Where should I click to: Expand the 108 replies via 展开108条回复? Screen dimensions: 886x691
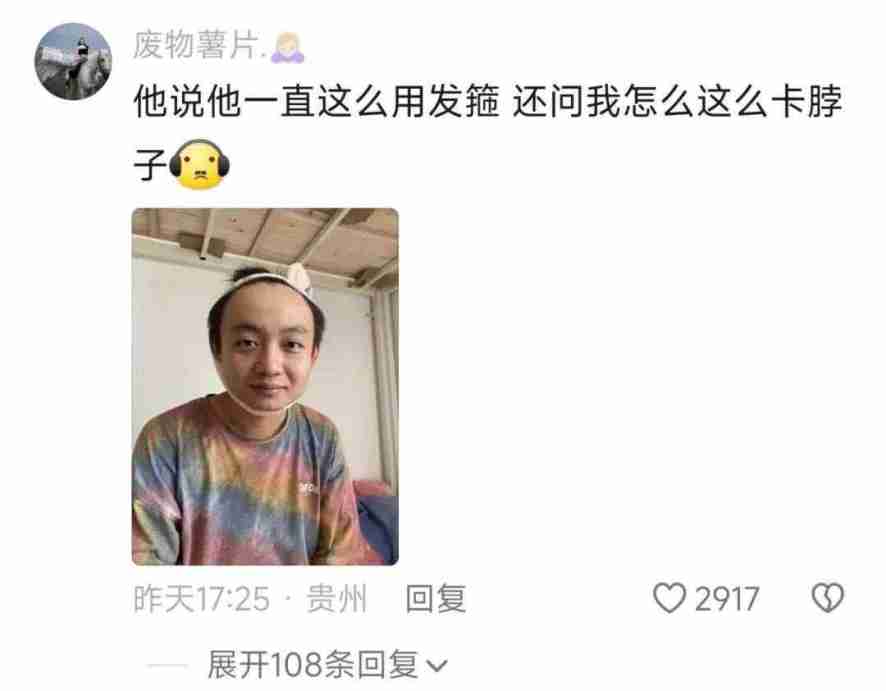pos(312,665)
